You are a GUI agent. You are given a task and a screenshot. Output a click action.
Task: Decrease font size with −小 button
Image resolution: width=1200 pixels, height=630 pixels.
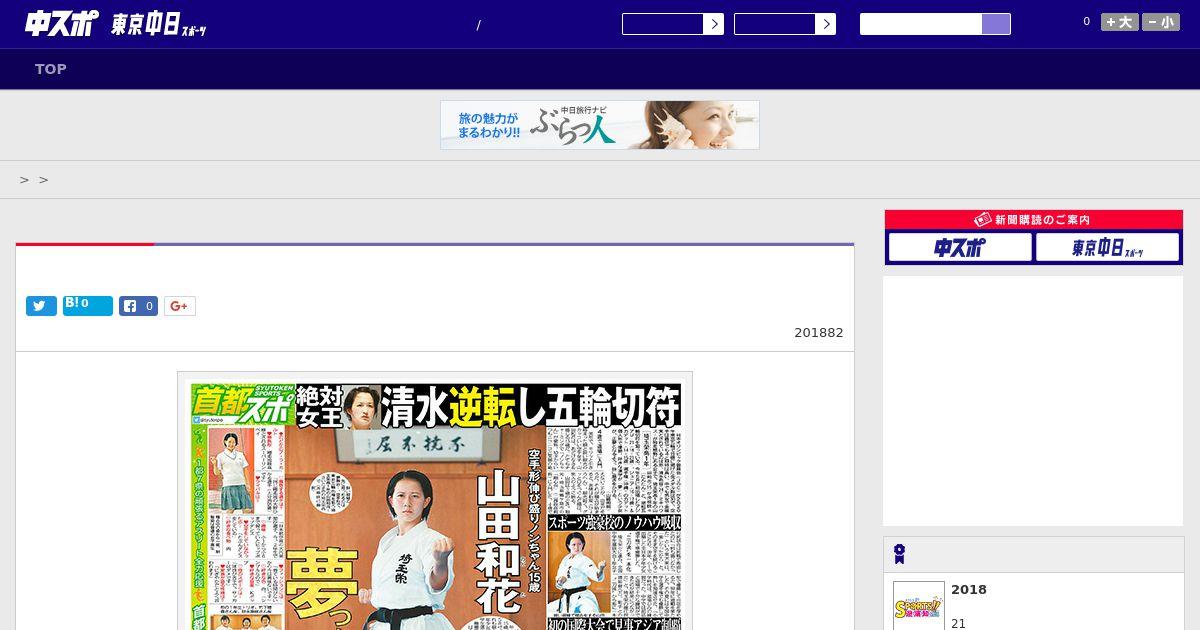(1161, 22)
